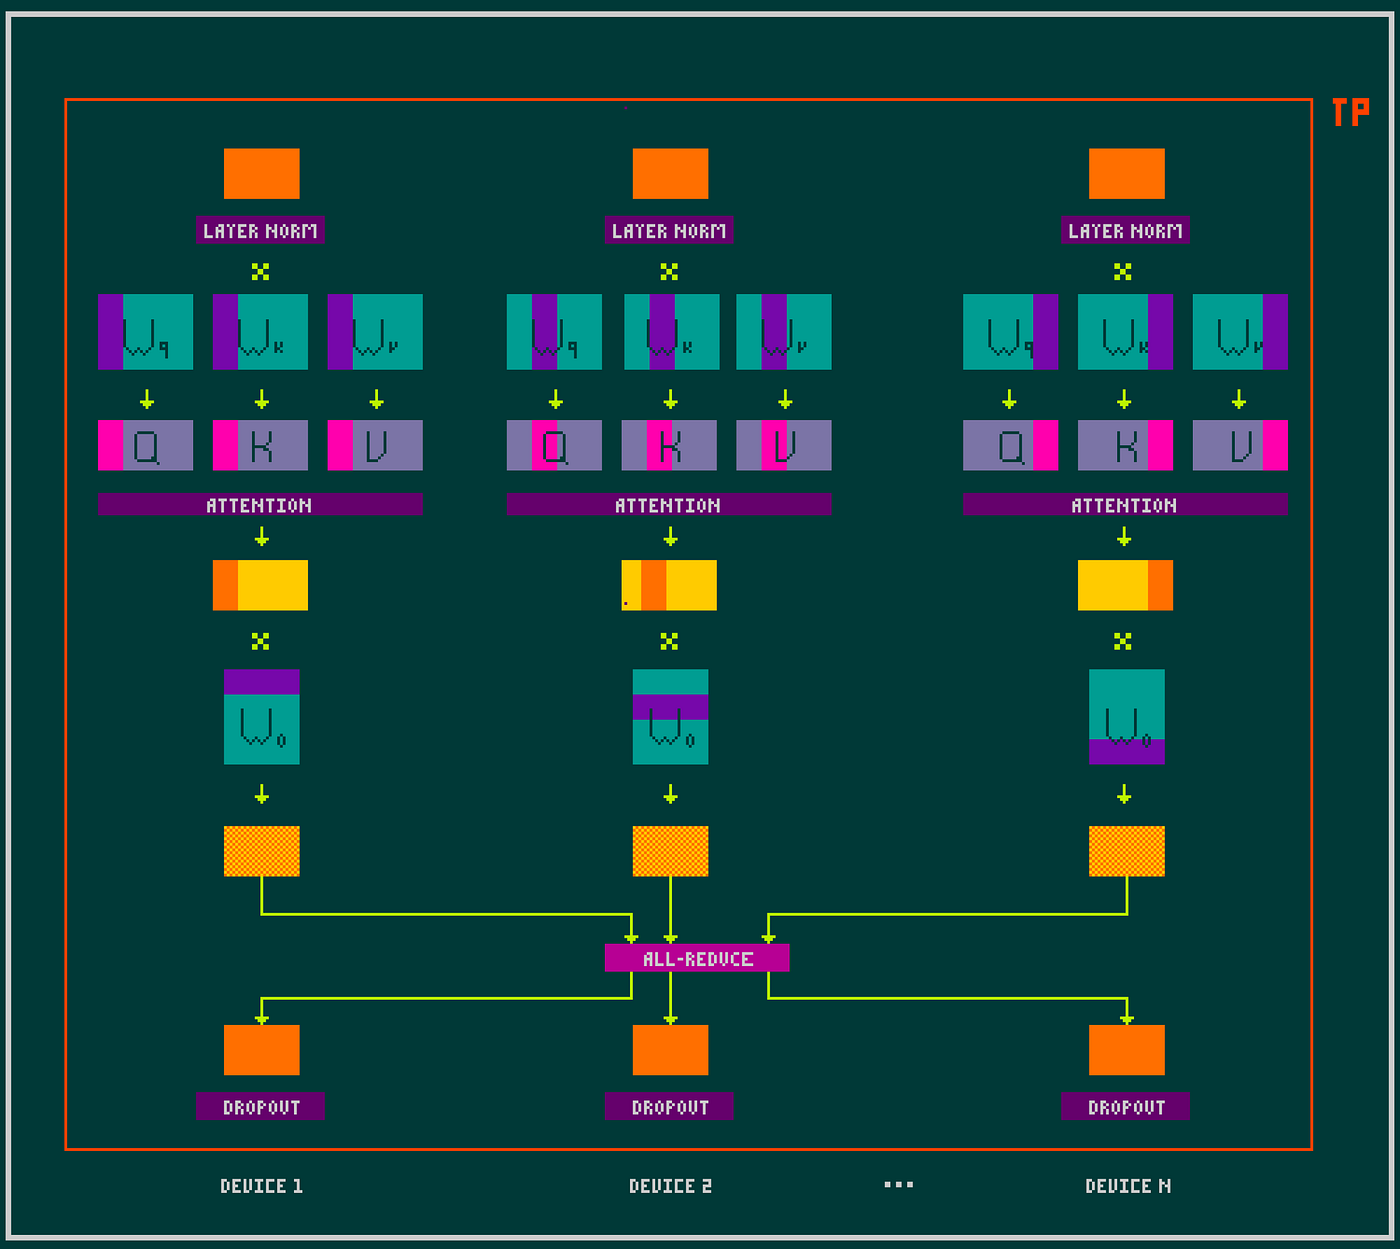Select the Wv weight block in Device 2 column

click(x=784, y=332)
